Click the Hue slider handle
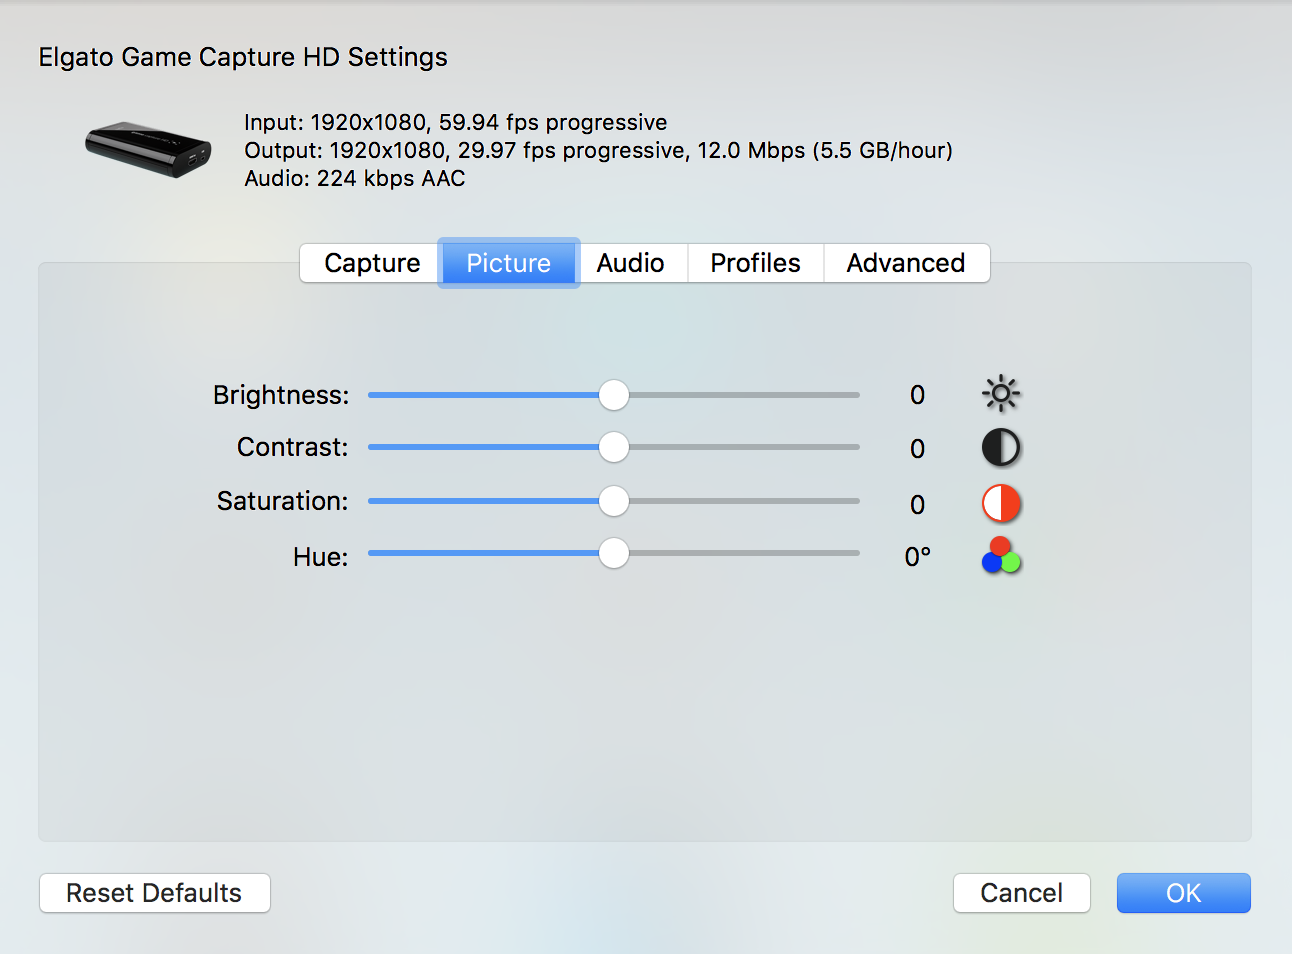 [614, 553]
